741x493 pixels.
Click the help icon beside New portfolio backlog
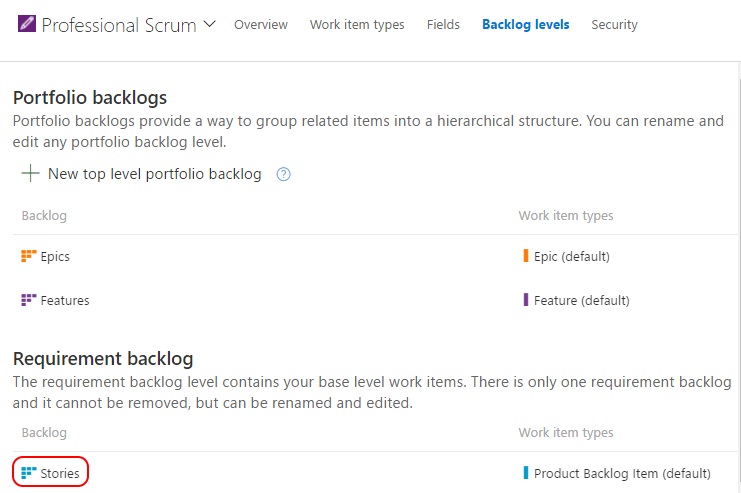click(x=283, y=174)
